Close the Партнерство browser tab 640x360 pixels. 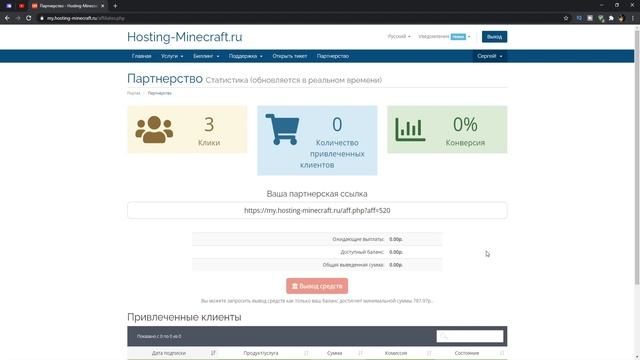[x=102, y=6]
